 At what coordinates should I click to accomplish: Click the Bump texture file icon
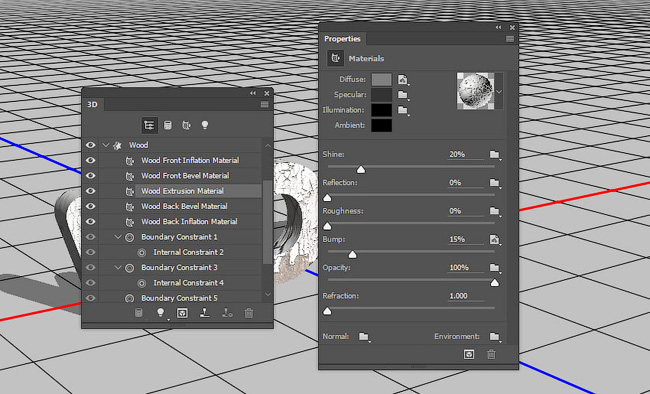click(x=495, y=239)
